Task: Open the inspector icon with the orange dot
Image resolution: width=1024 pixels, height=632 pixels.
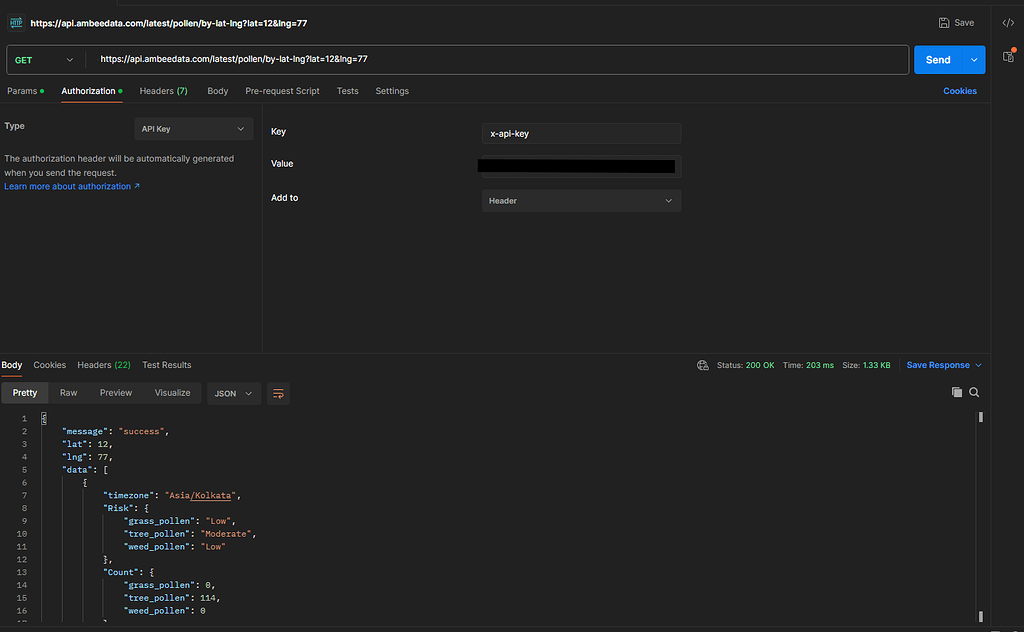Action: tap(1009, 58)
